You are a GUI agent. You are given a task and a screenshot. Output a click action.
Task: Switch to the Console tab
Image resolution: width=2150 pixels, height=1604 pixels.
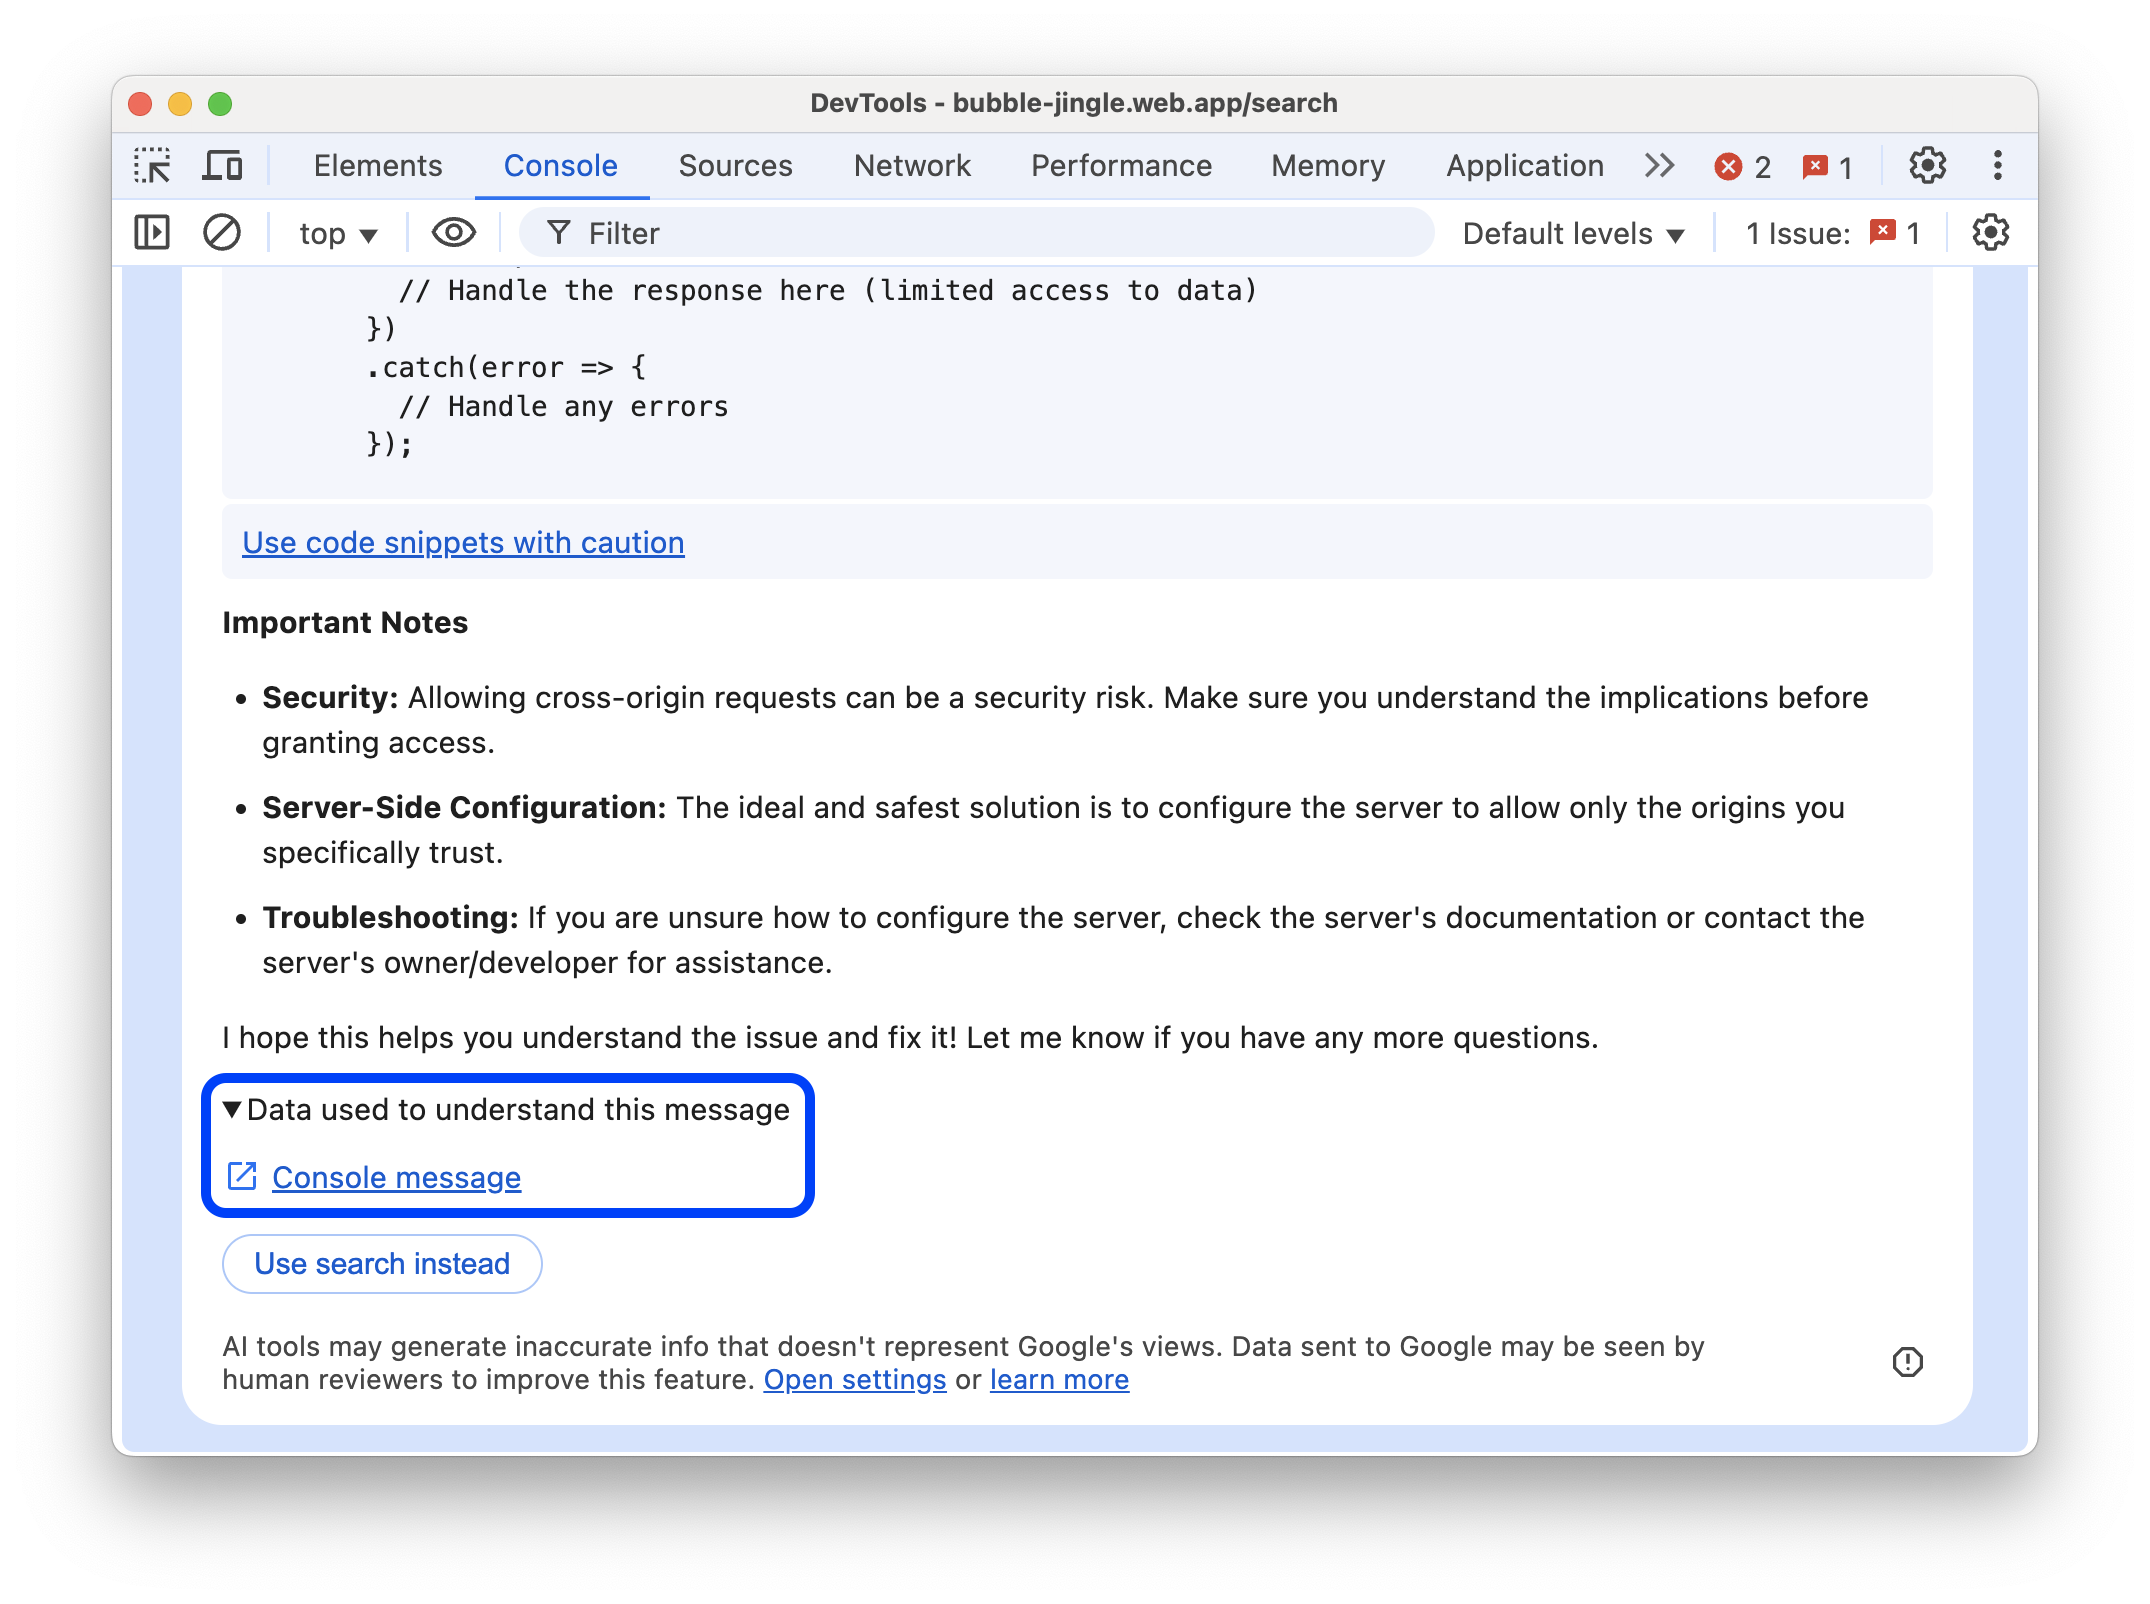pos(563,163)
